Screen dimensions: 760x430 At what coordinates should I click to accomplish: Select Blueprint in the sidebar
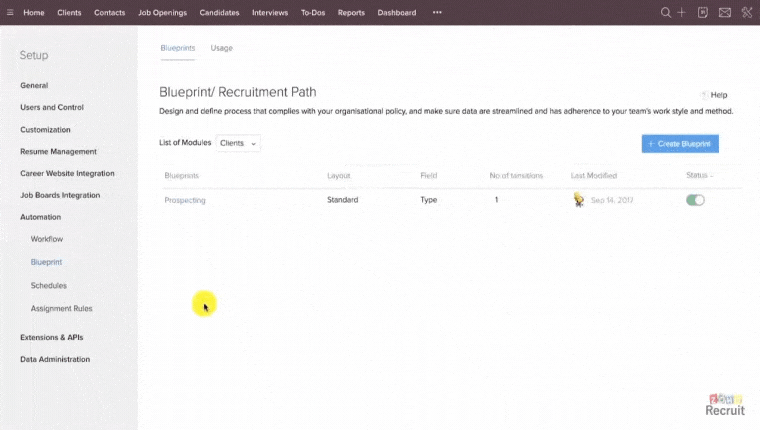(x=47, y=262)
